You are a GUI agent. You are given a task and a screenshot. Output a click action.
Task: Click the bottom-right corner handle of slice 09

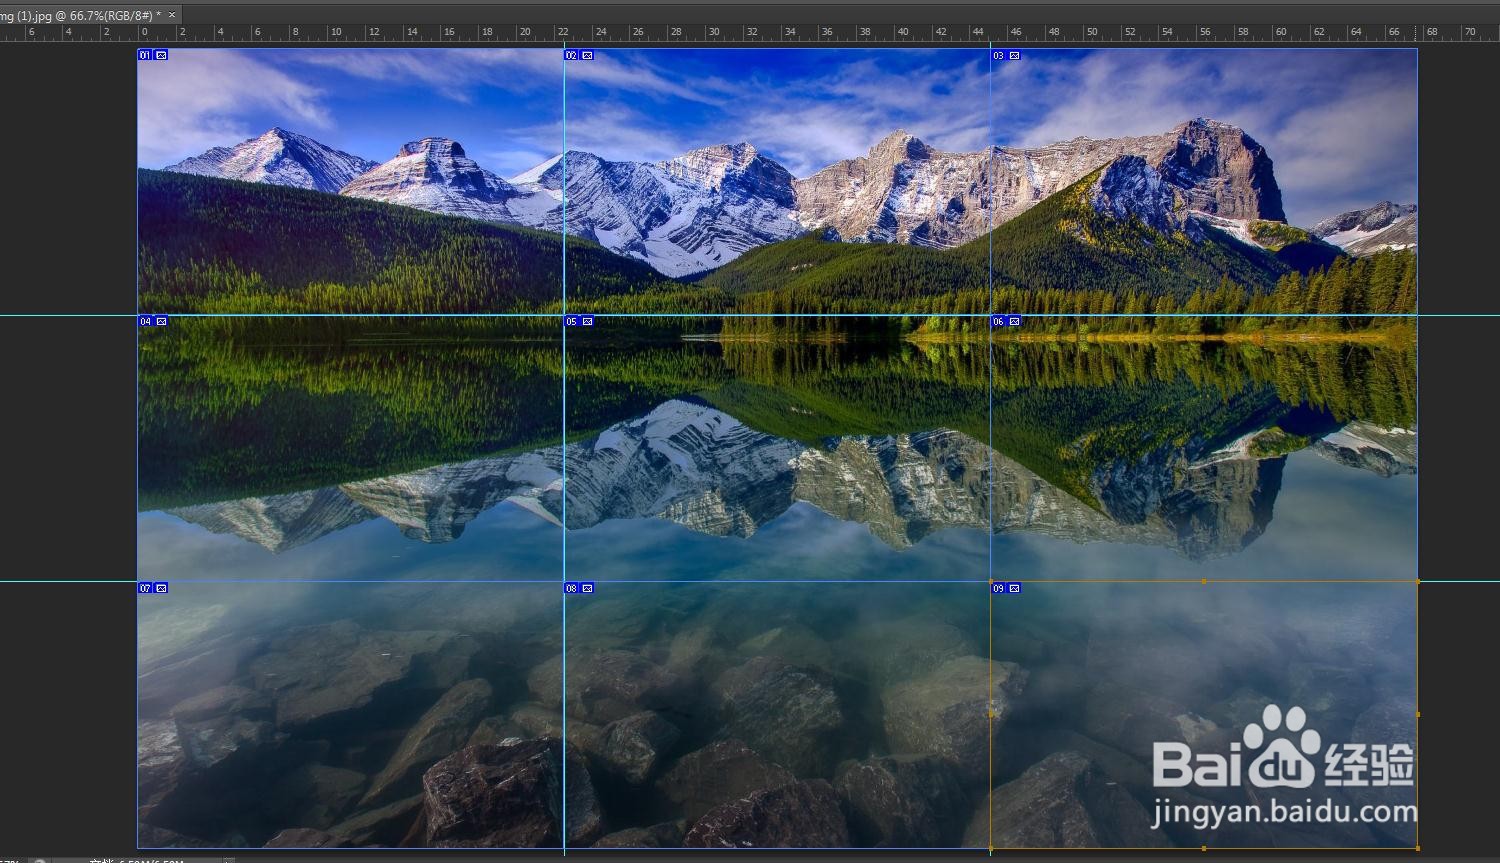[x=1418, y=848]
